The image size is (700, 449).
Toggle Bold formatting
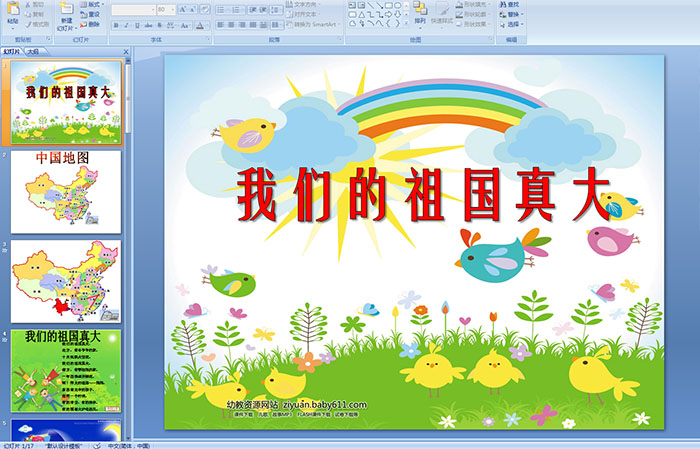(x=116, y=25)
